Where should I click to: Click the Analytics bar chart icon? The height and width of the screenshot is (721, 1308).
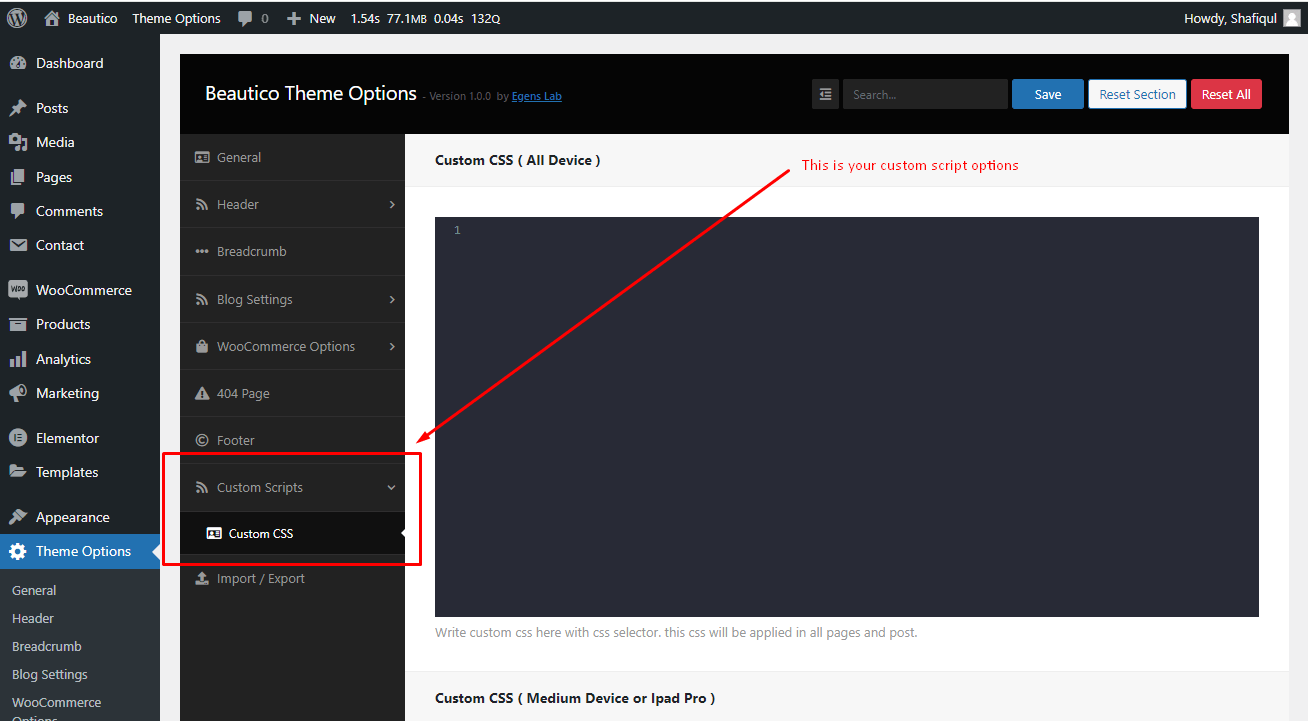[x=18, y=359]
